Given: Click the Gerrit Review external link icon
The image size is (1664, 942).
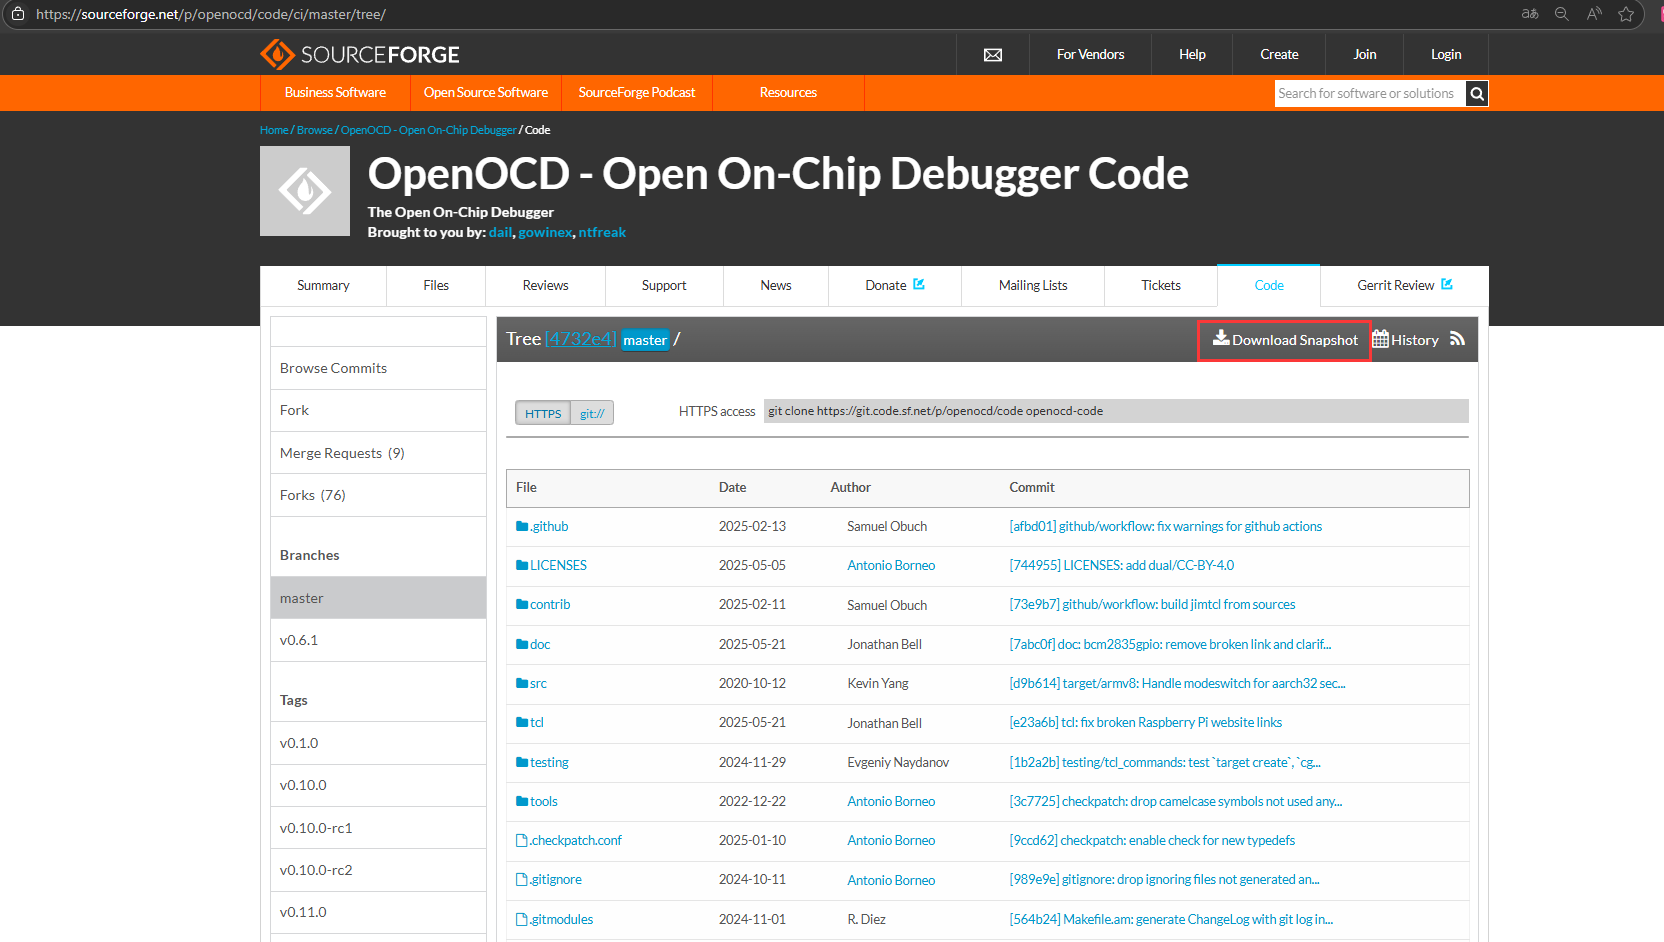Looking at the screenshot, I should click(1447, 284).
